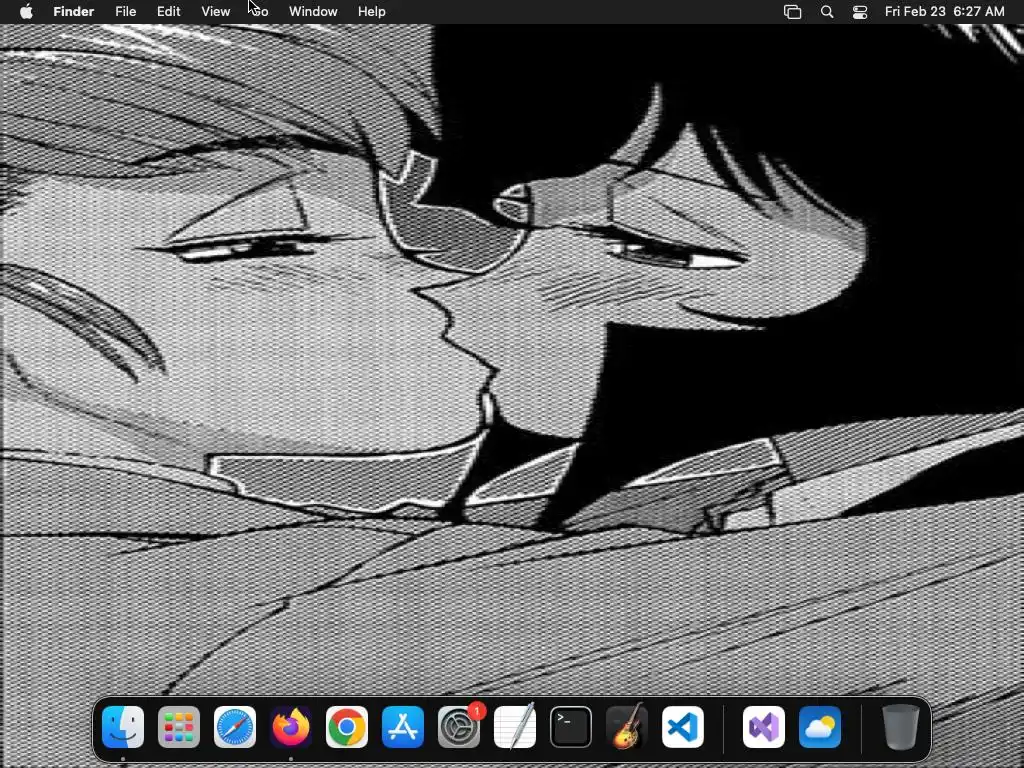Open the Trash in the Dock
Viewport: 1024px width, 768px height.
pyautogui.click(x=901, y=727)
